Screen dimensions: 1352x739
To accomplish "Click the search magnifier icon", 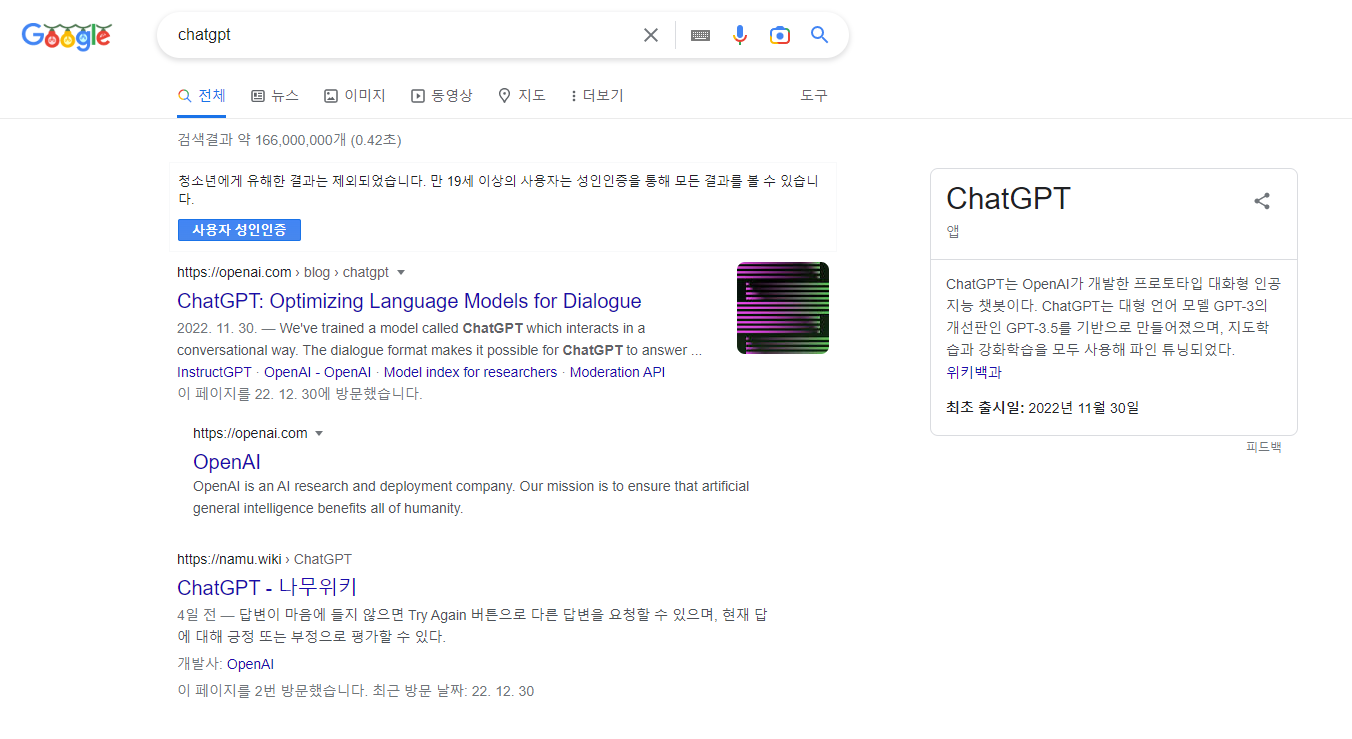I will pyautogui.click(x=819, y=35).
